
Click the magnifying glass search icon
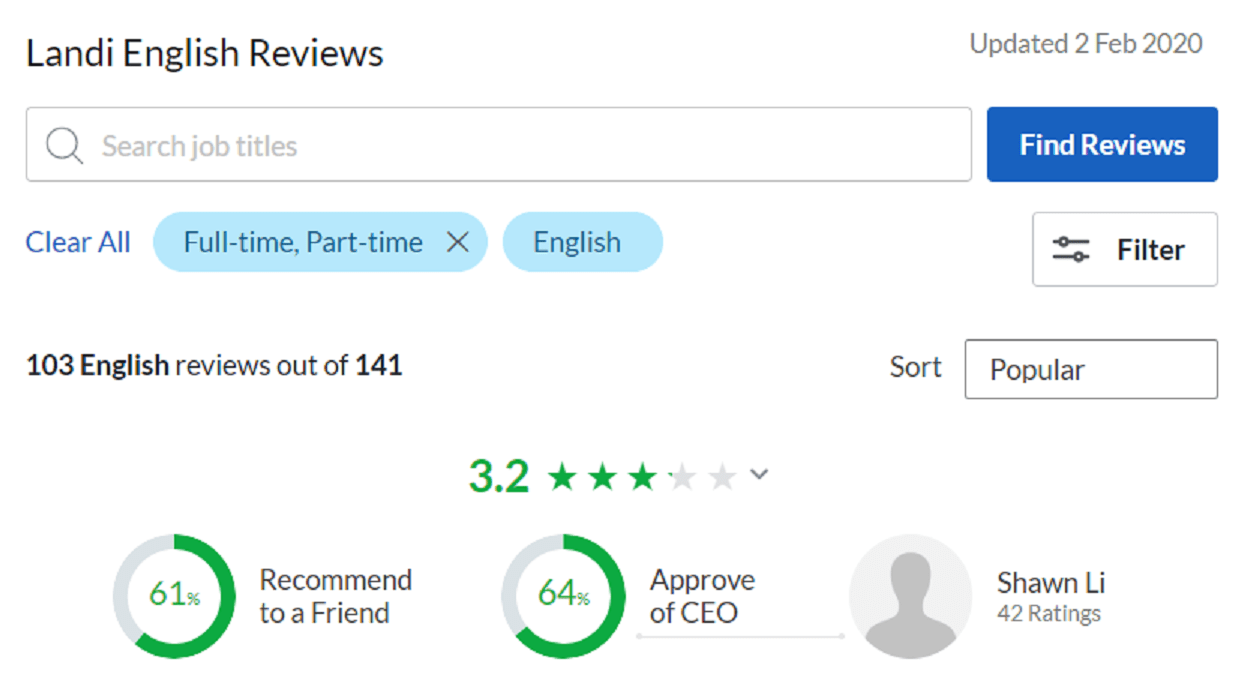point(64,146)
